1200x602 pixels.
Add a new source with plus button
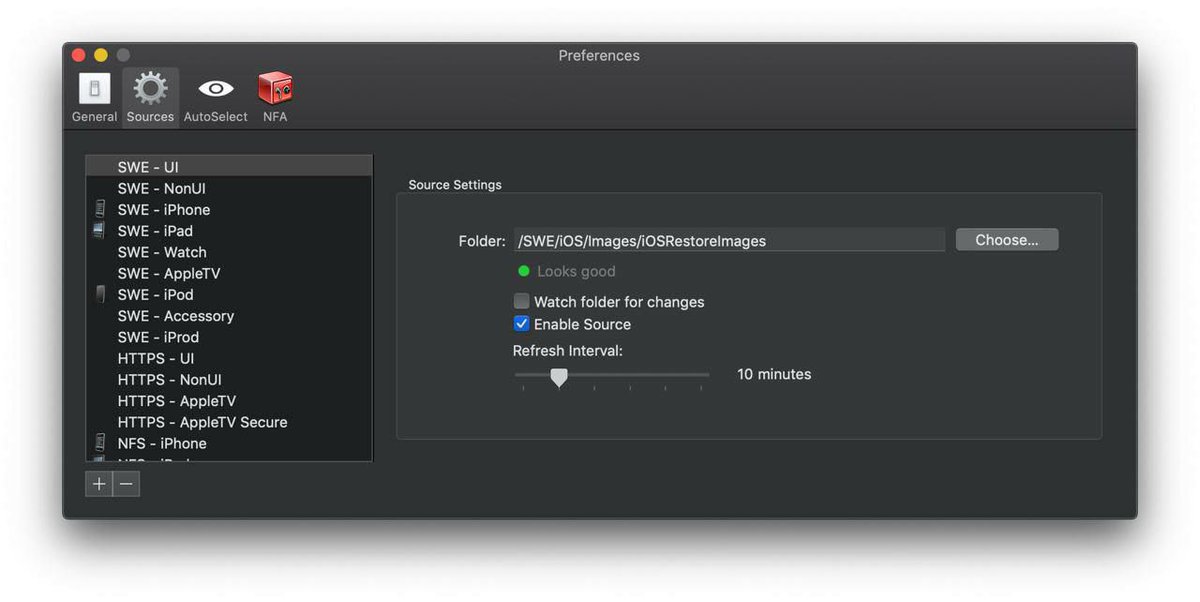pyautogui.click(x=99, y=484)
